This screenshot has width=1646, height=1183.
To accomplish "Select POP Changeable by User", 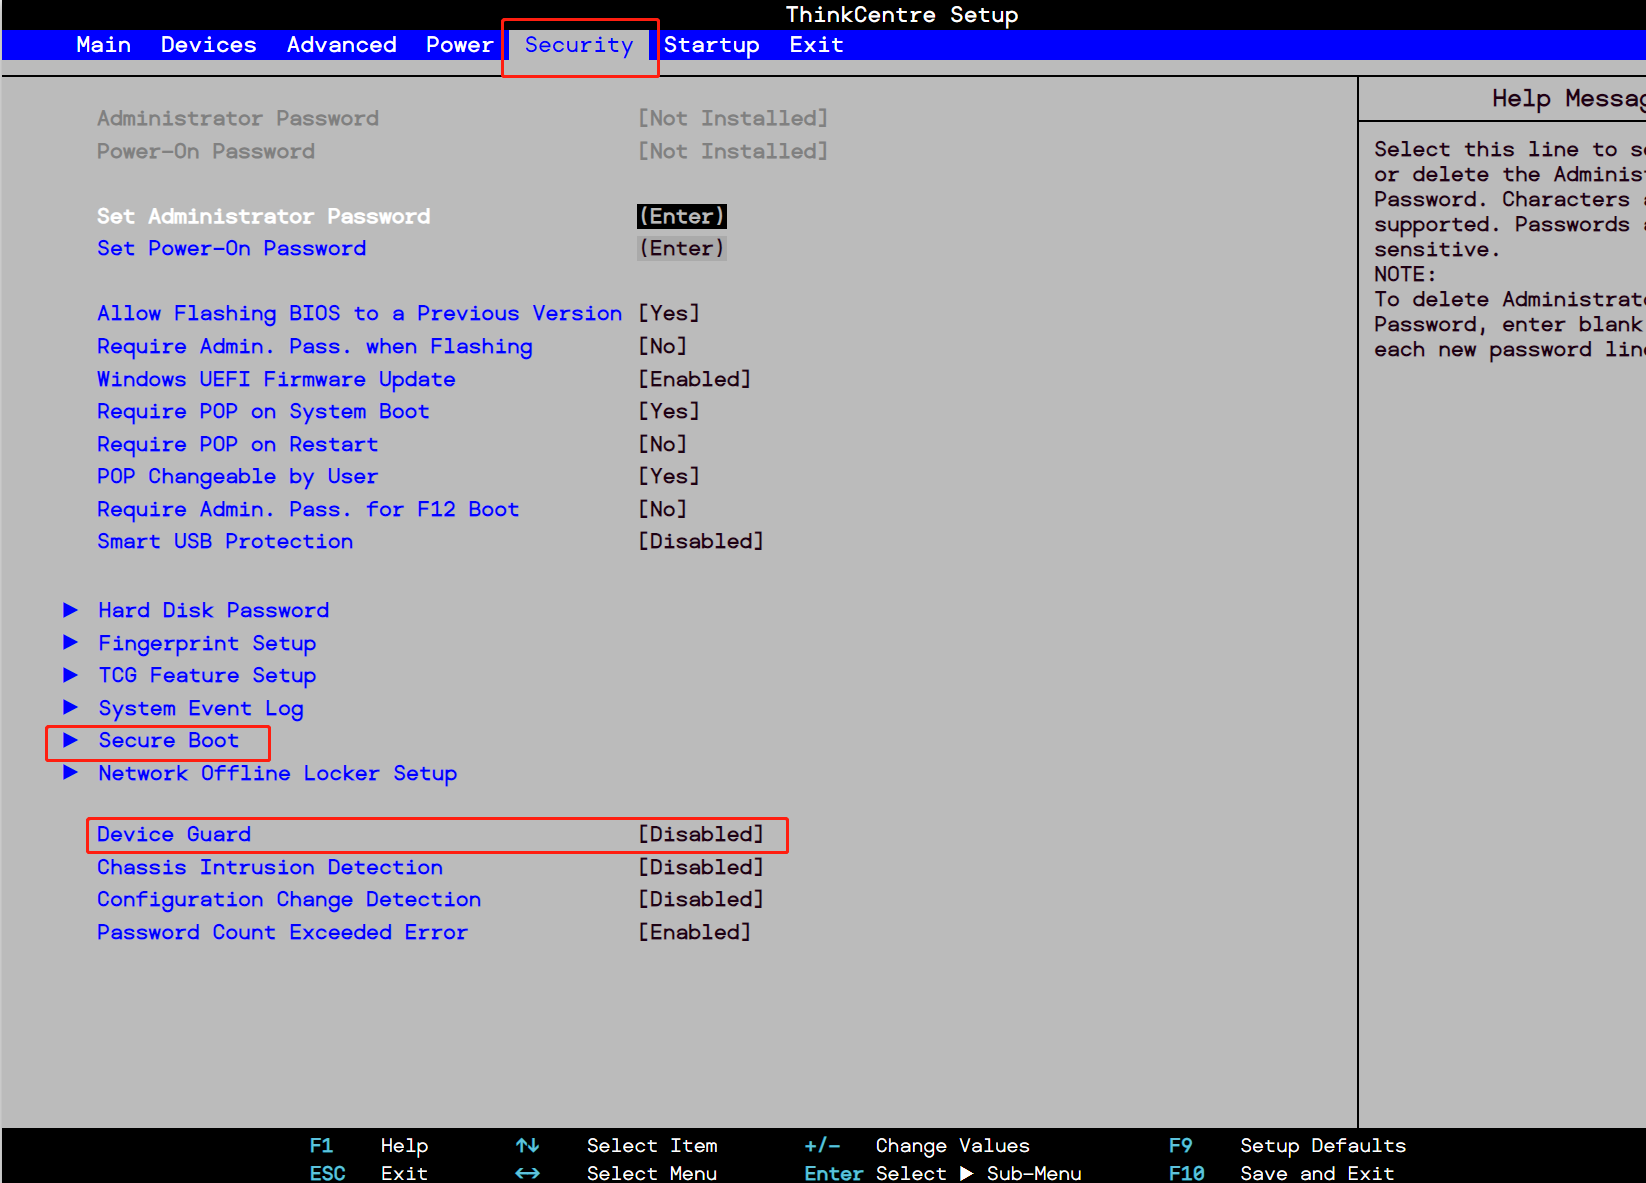I will point(237,476).
